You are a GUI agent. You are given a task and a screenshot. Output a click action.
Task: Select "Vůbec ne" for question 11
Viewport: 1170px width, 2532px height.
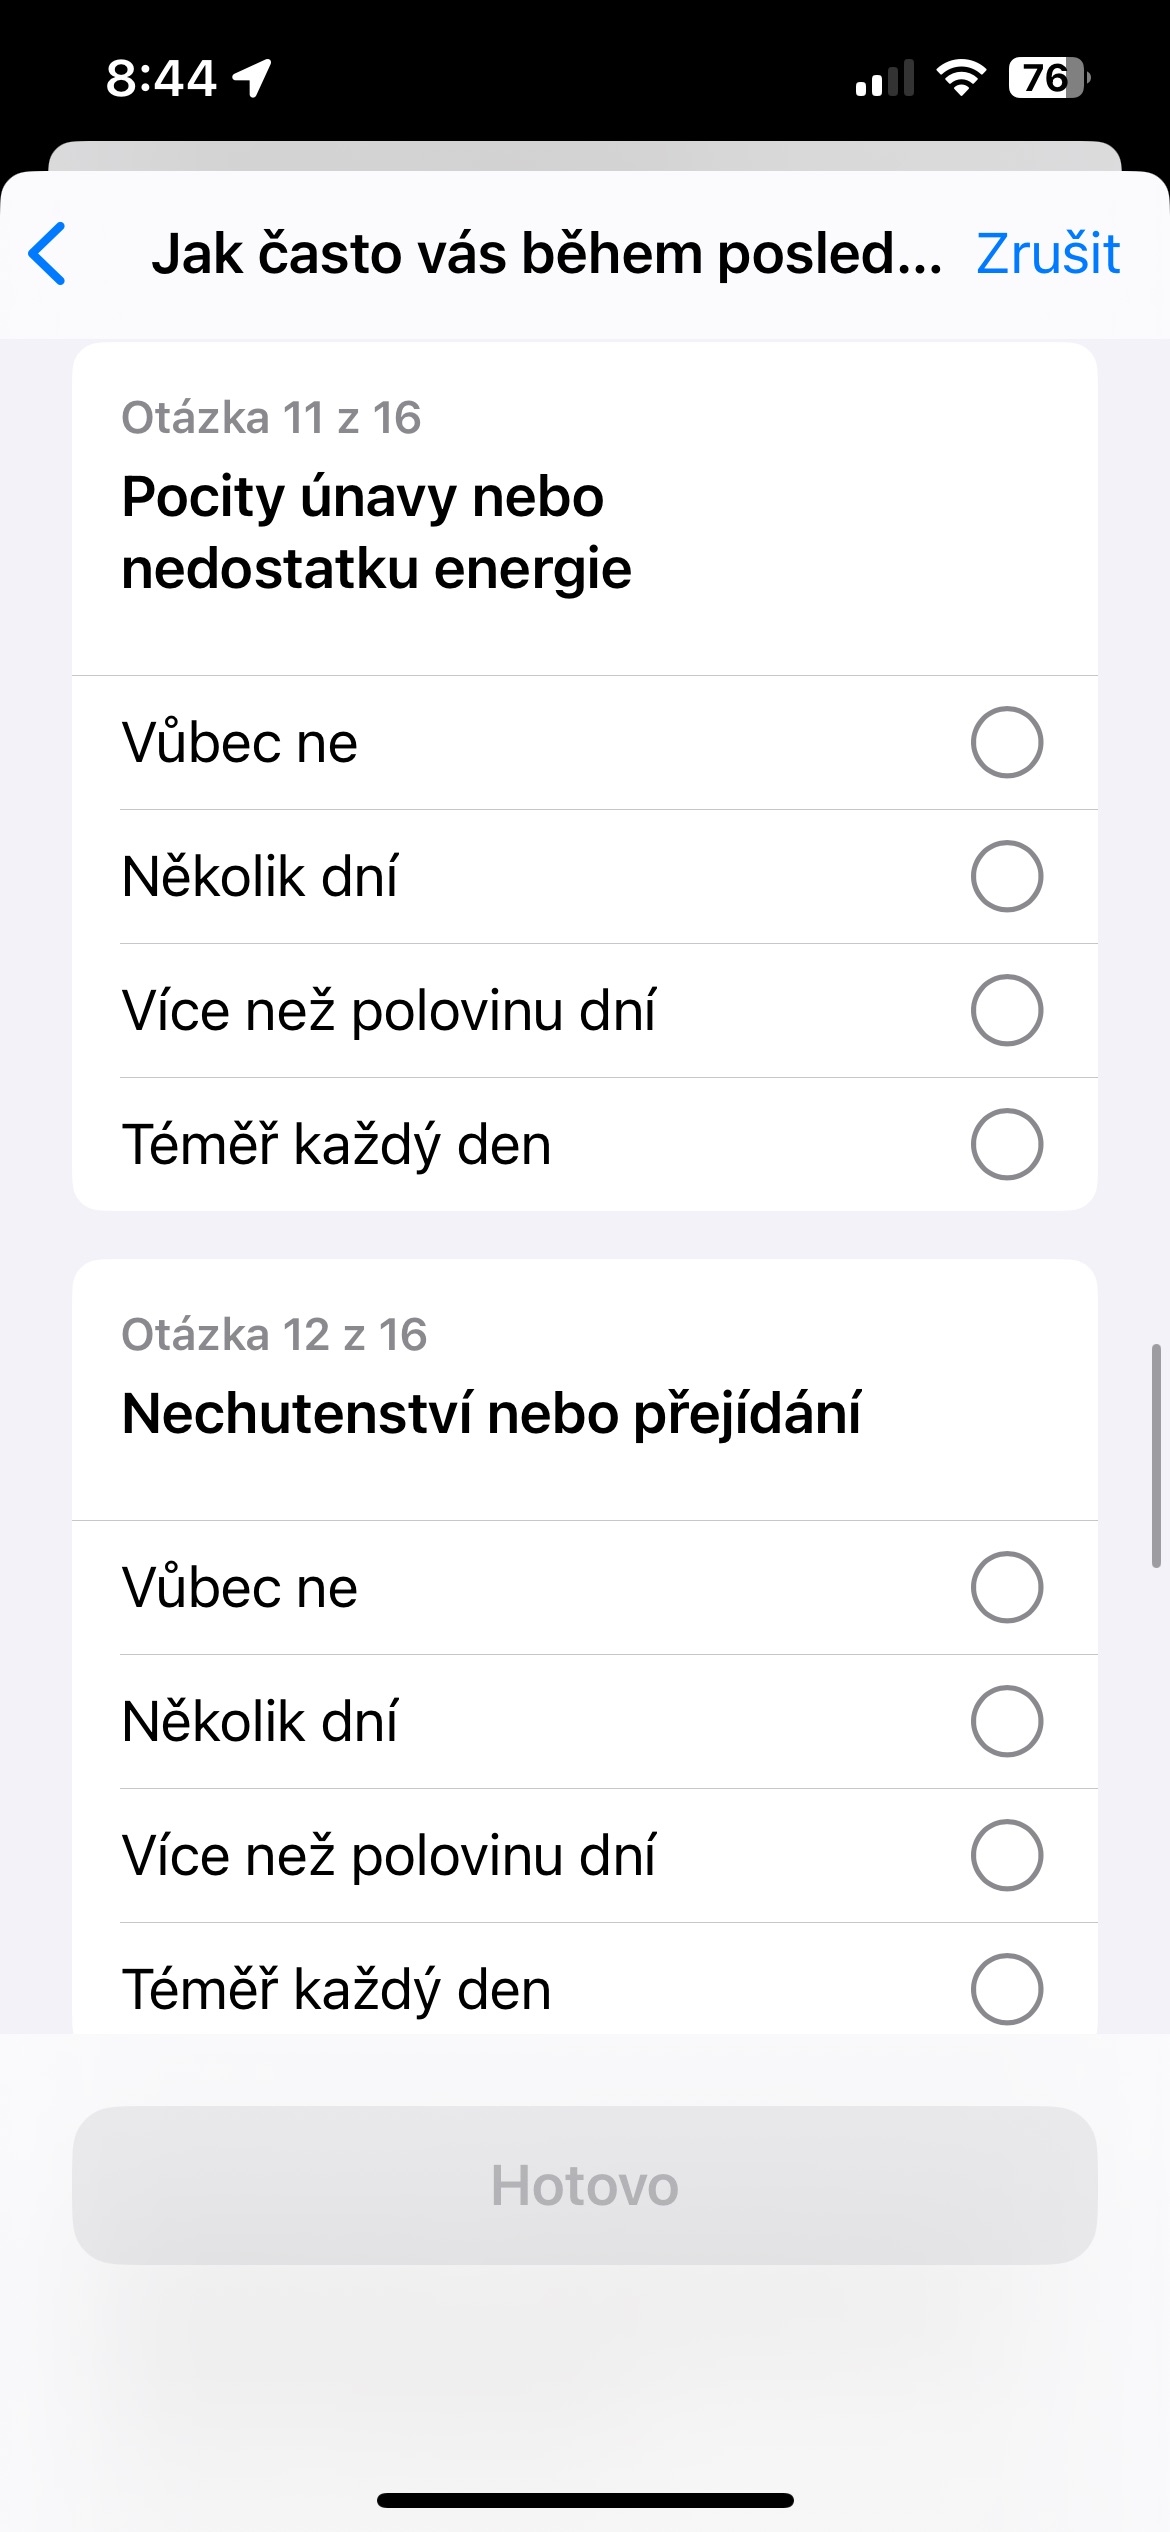(1006, 743)
